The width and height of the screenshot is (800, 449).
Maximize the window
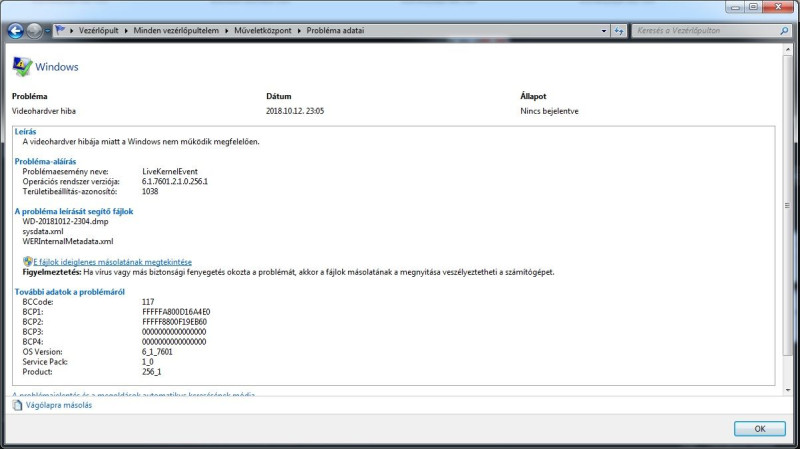753,7
